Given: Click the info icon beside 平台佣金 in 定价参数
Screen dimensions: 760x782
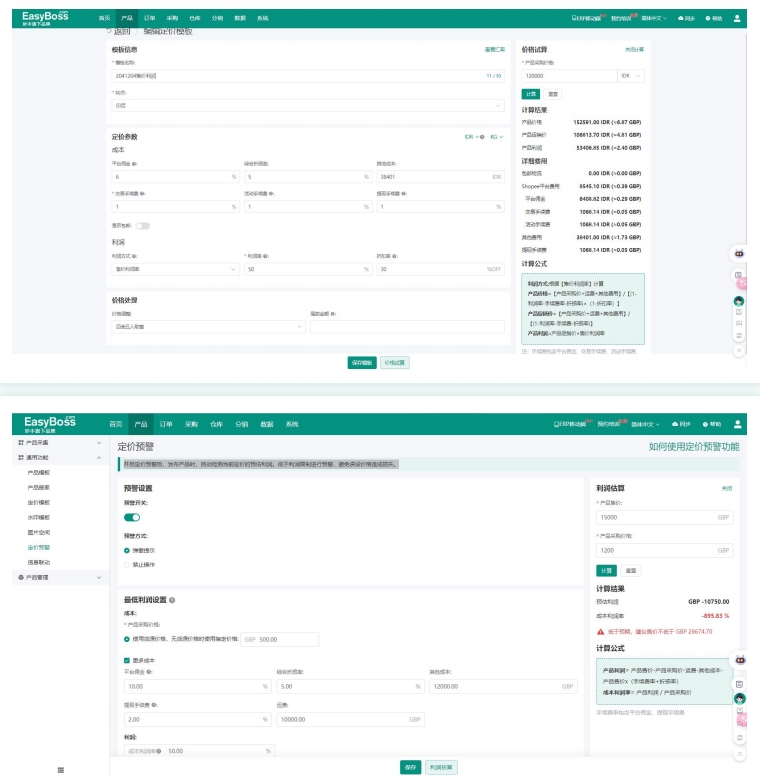Looking at the screenshot, I should 135,164.
